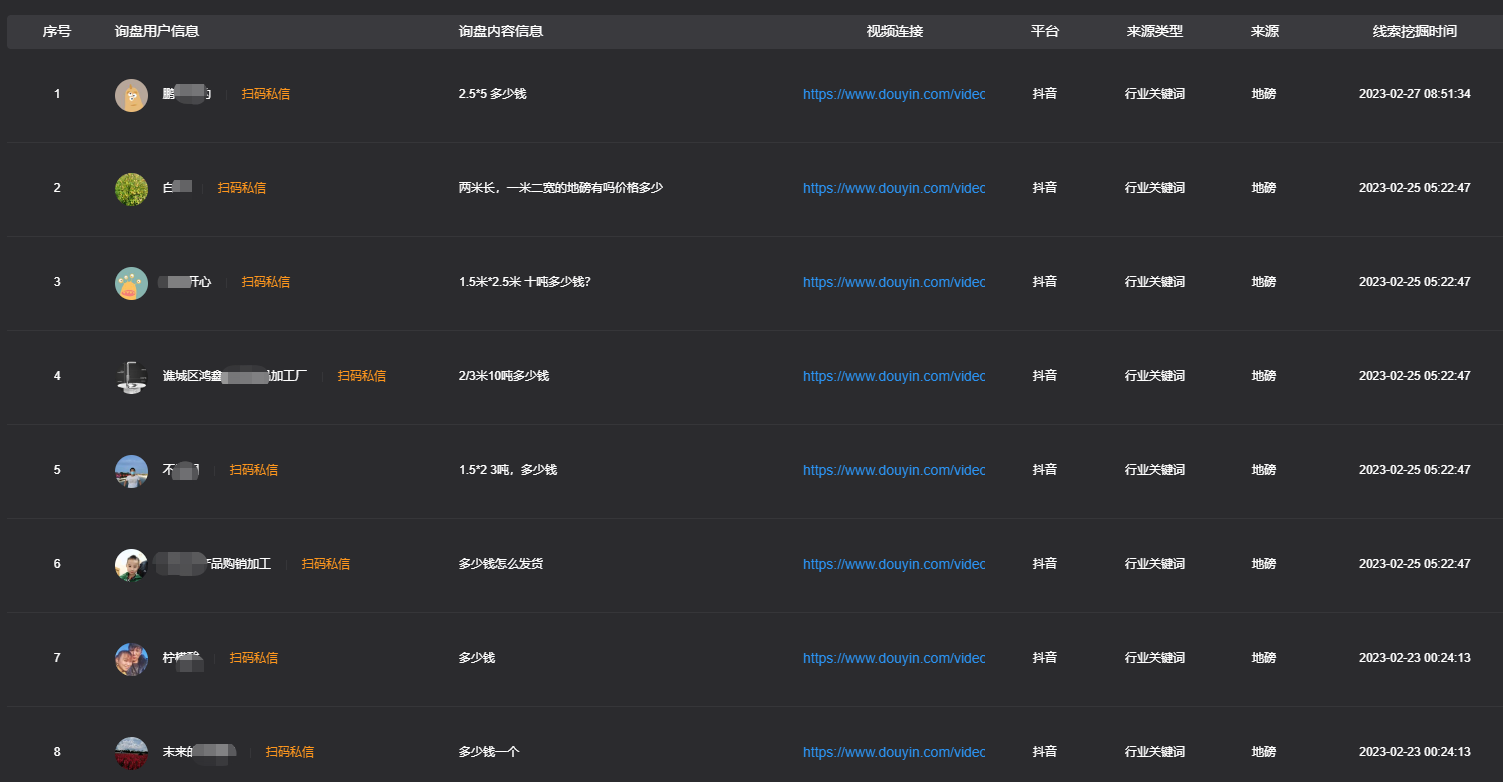Click the red field avatar in row 8
1503x782 pixels.
pos(131,753)
